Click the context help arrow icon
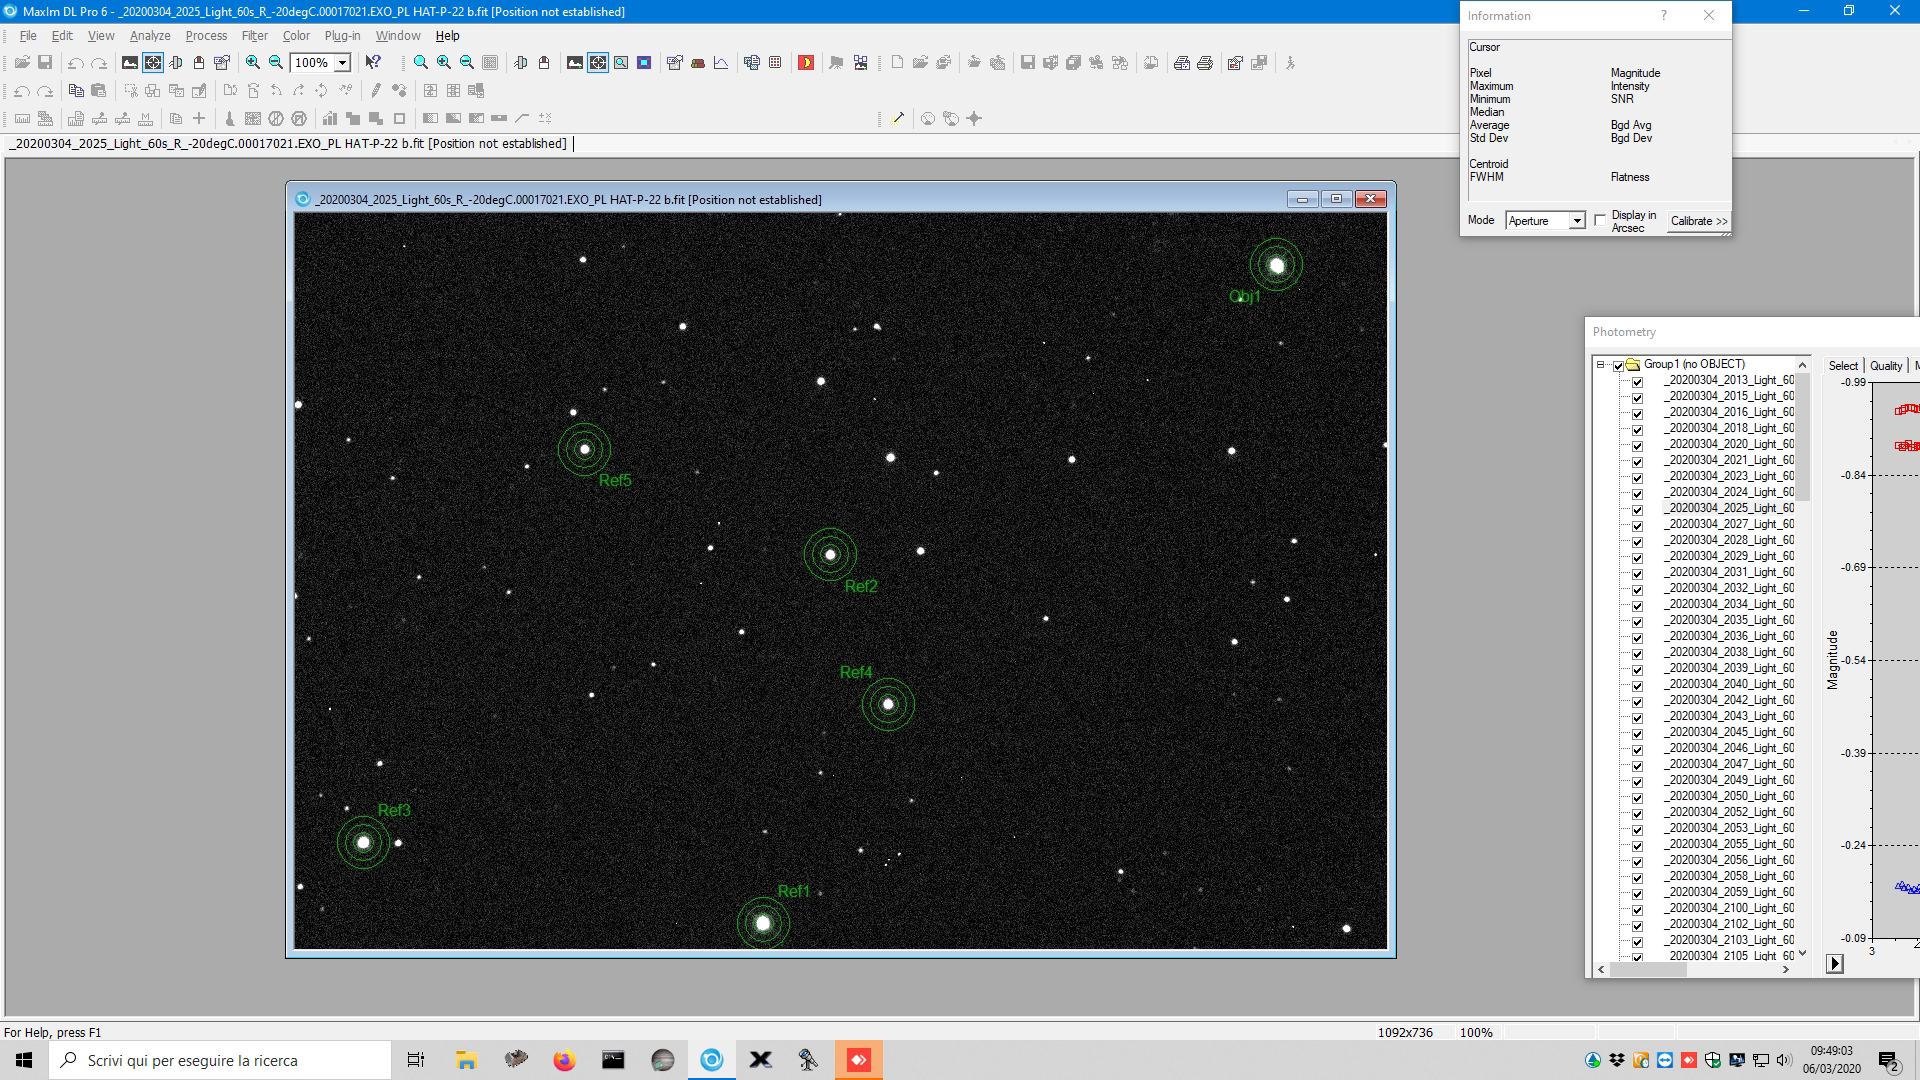 pos(373,62)
